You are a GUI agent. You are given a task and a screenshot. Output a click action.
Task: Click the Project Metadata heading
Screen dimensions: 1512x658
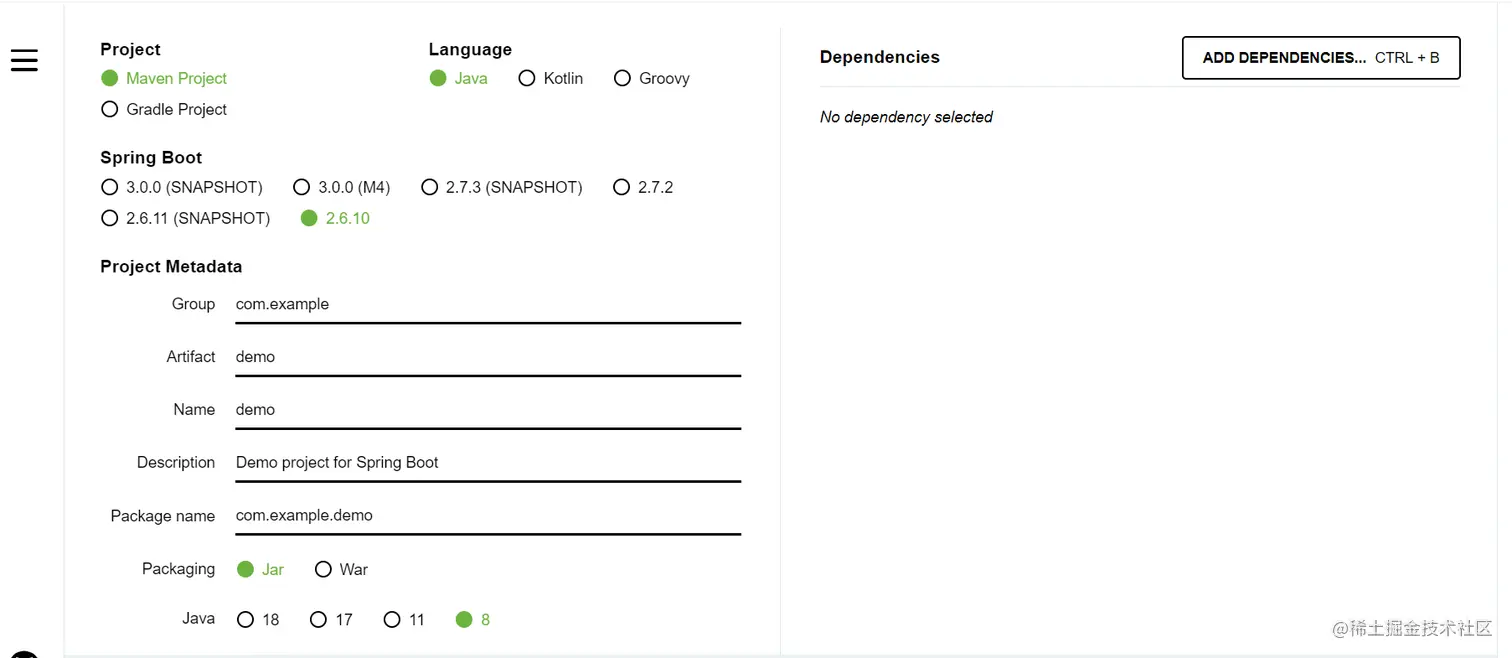pos(171,266)
